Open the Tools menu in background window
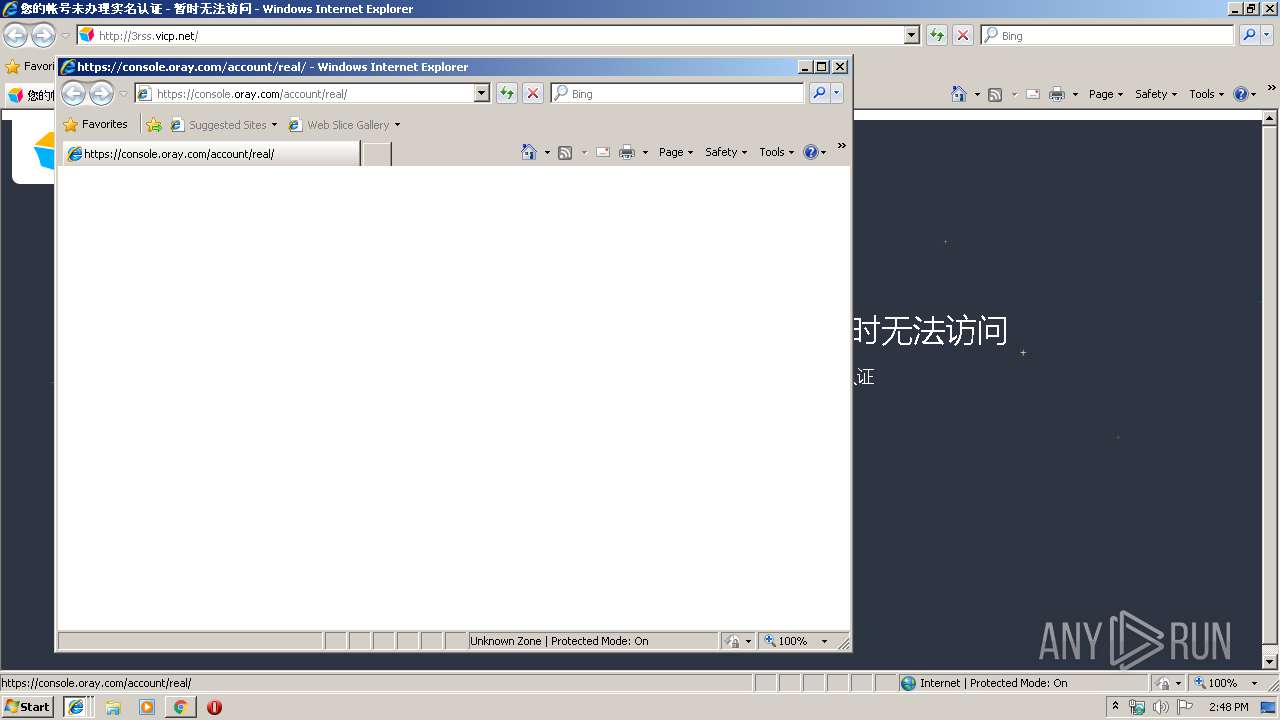1280x720 pixels. tap(1206, 94)
